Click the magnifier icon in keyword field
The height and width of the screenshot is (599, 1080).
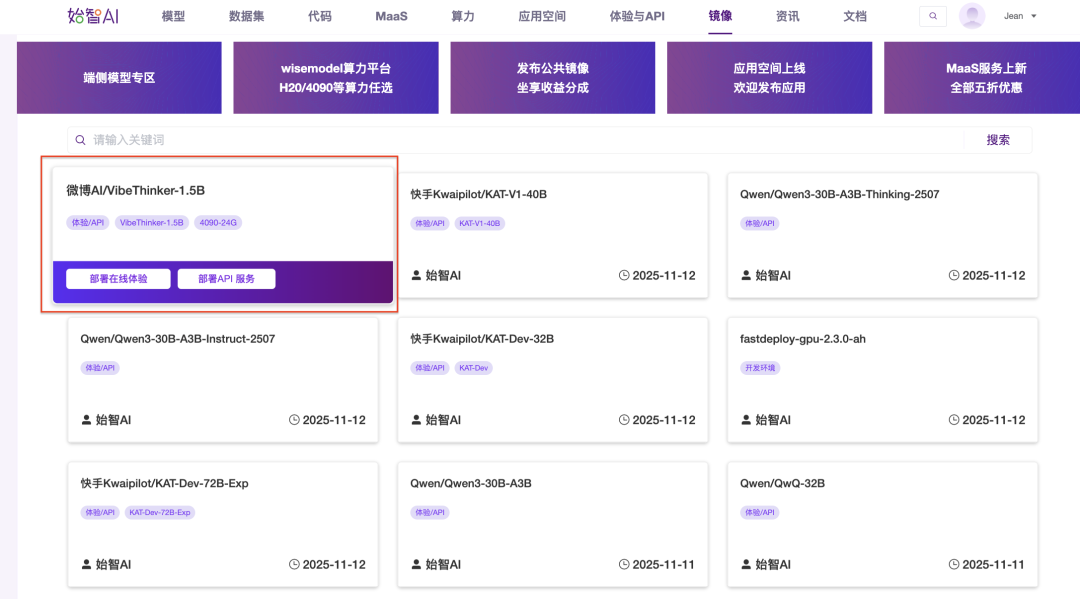click(x=81, y=140)
